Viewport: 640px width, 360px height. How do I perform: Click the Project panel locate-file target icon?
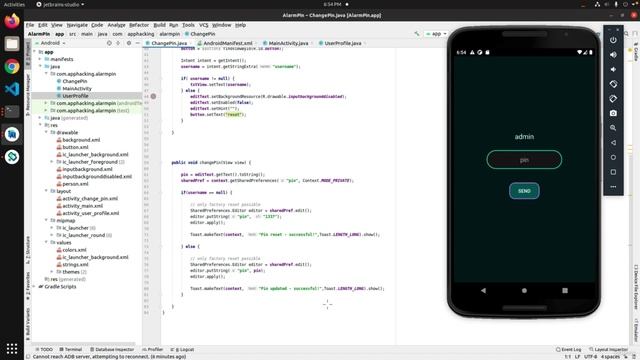coord(109,43)
